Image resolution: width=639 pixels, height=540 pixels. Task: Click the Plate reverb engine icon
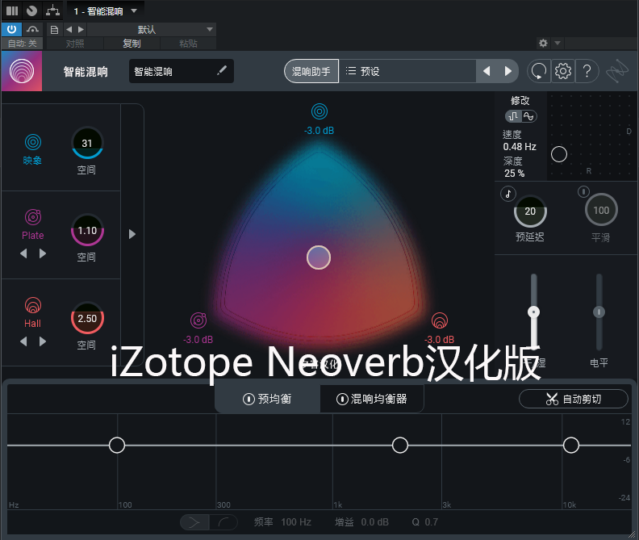(x=33, y=217)
